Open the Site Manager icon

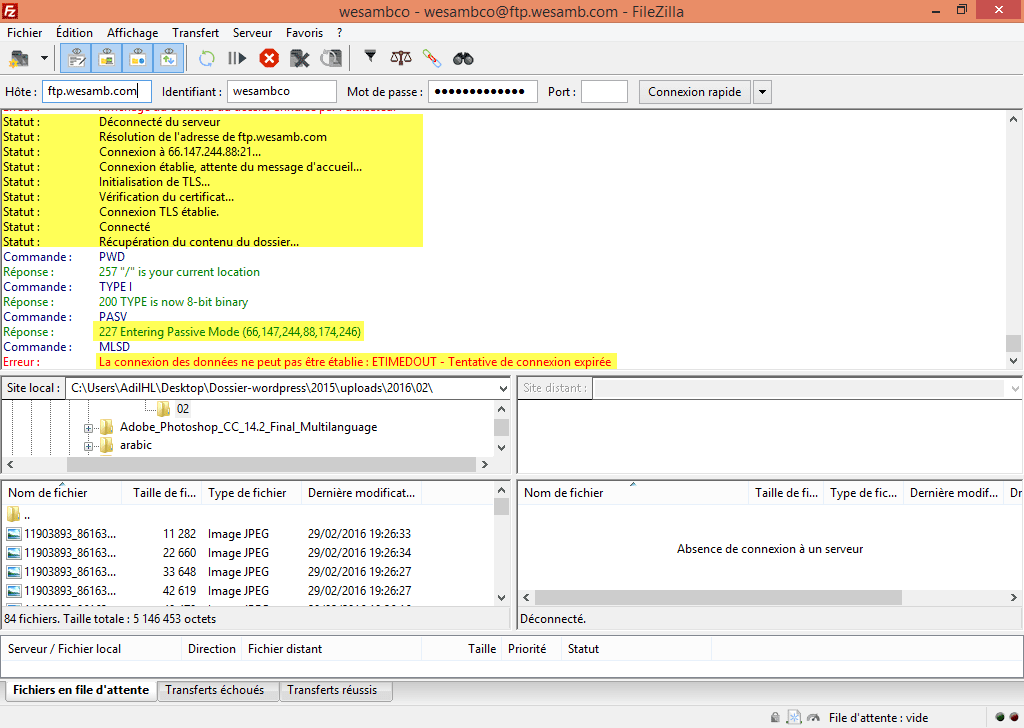point(19,58)
